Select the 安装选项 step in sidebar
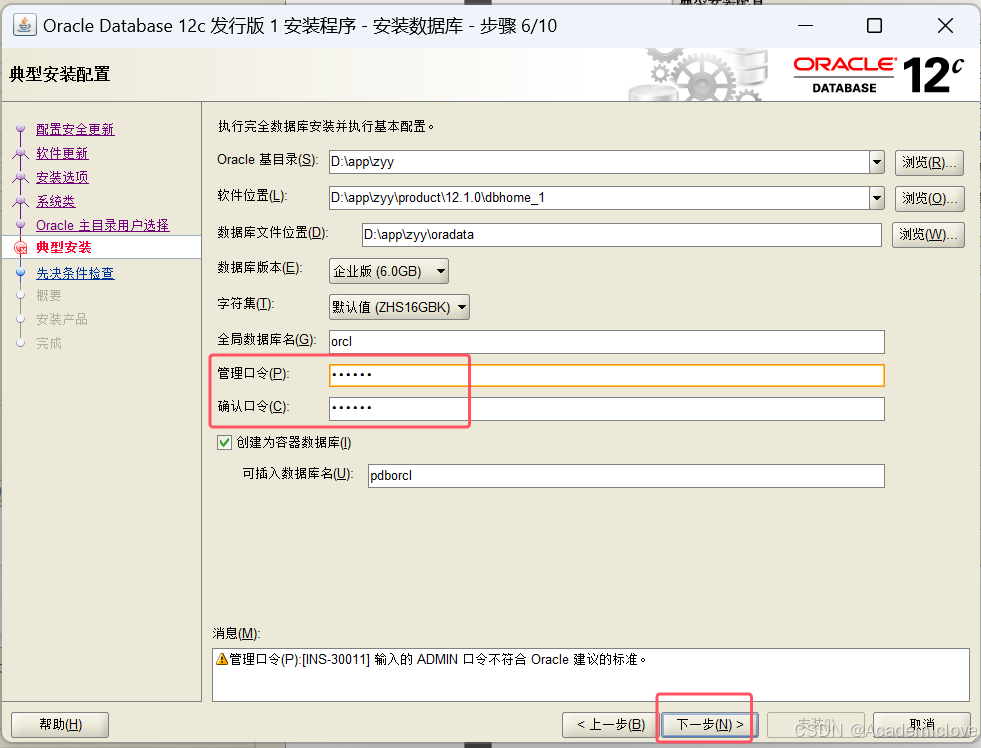This screenshot has height=748, width=981. pyautogui.click(x=62, y=177)
